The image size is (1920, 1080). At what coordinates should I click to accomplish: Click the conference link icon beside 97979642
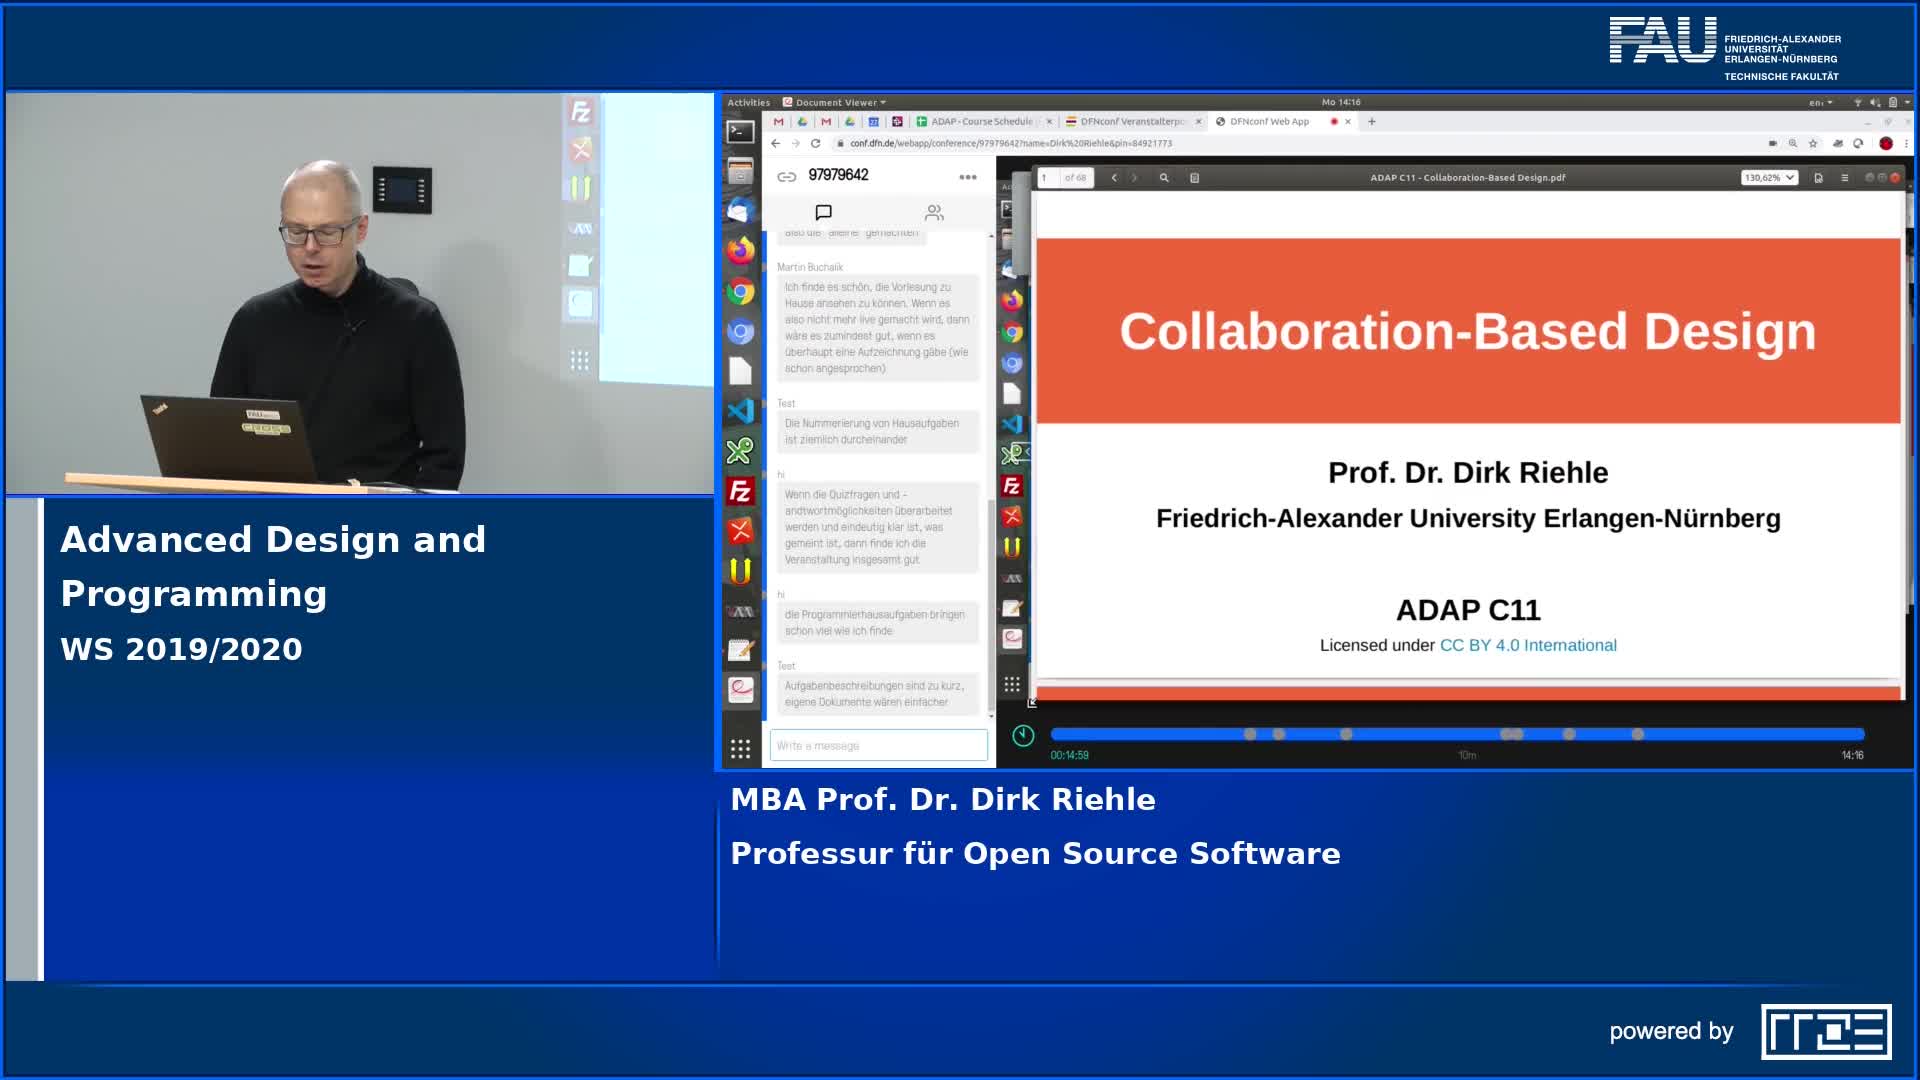point(787,177)
